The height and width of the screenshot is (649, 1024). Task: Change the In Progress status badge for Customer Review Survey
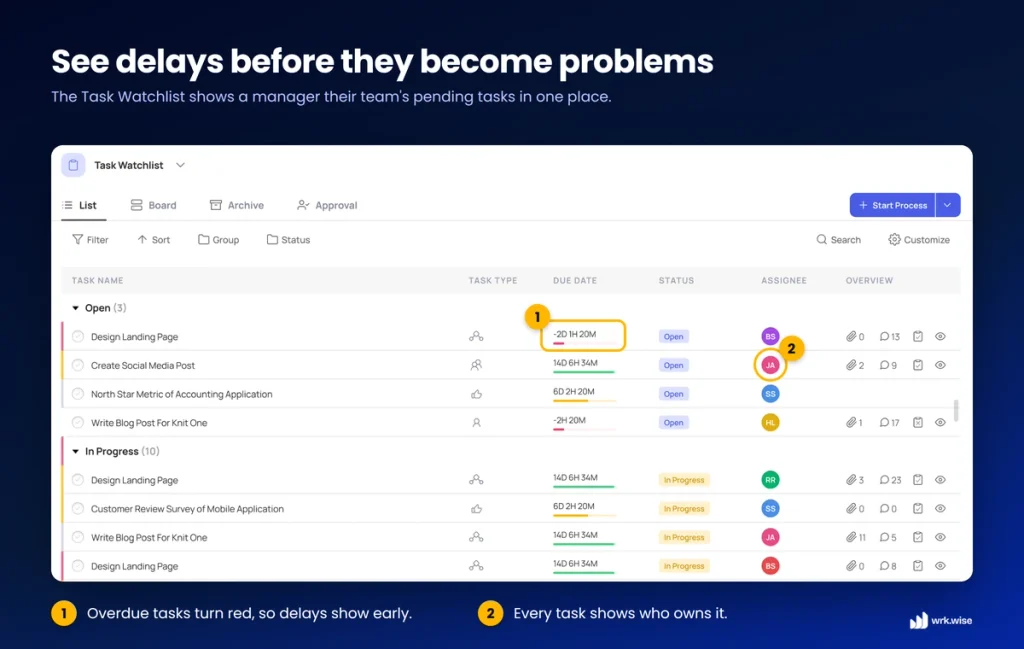[x=684, y=509]
